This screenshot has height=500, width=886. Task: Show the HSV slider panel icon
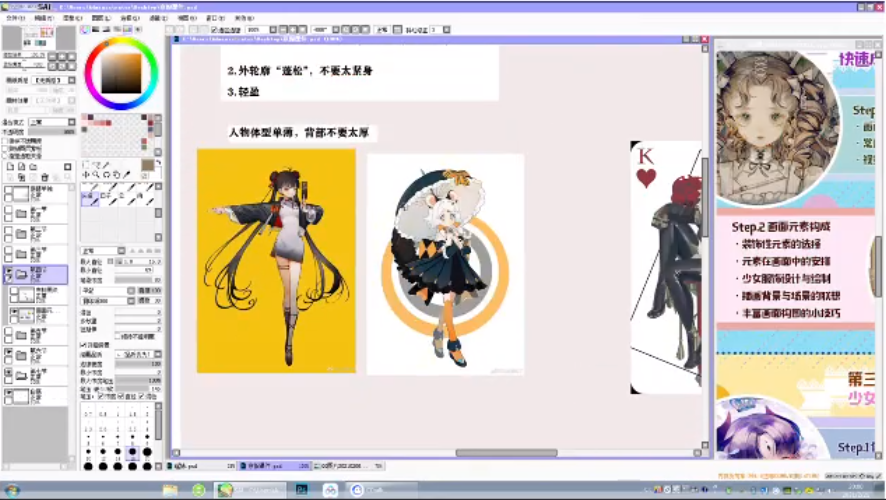tap(106, 29)
